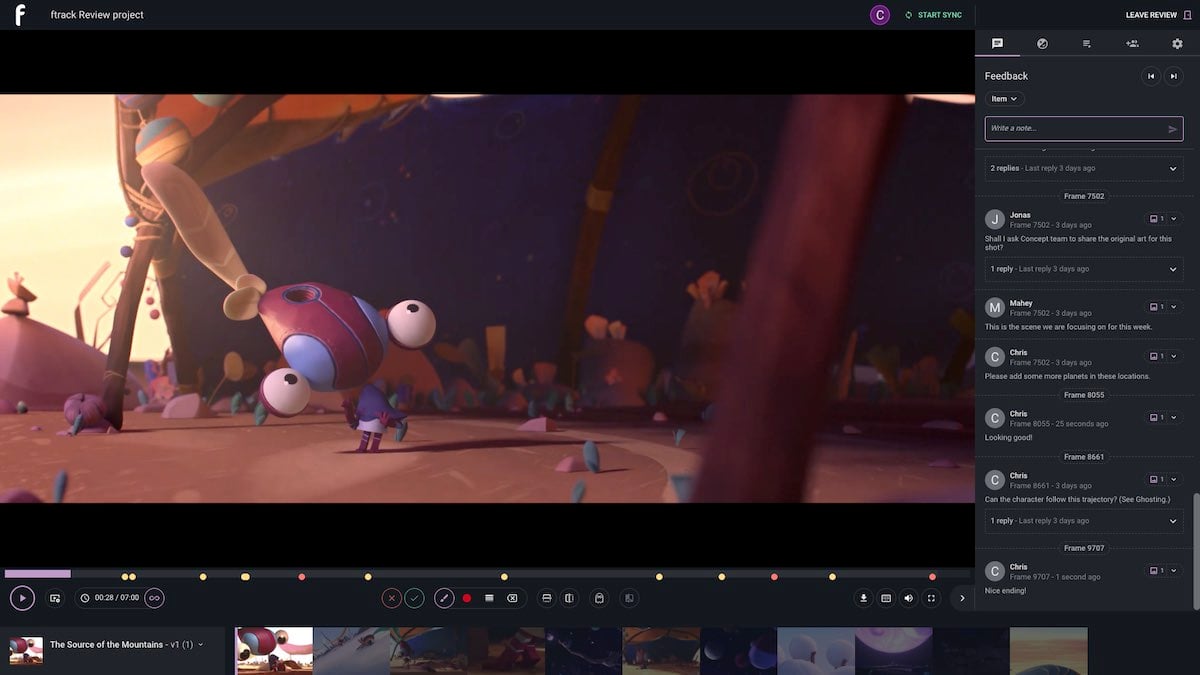Play the video
Viewport: 1200px width, 675px height.
(x=22, y=598)
